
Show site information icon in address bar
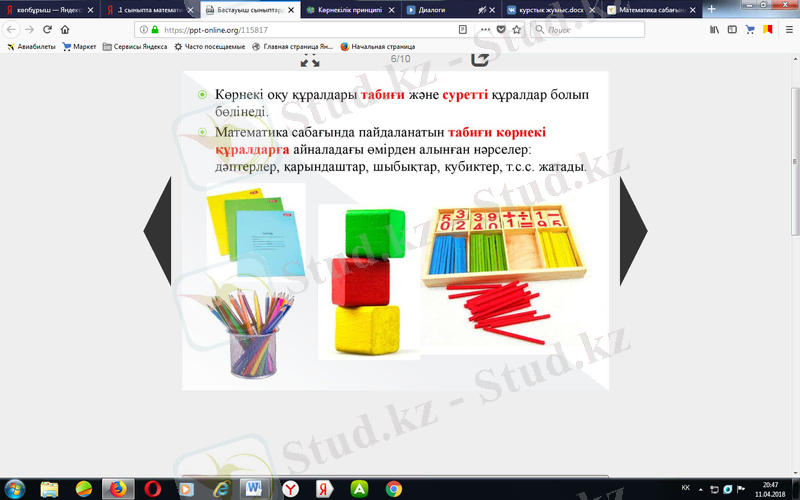tap(144, 30)
